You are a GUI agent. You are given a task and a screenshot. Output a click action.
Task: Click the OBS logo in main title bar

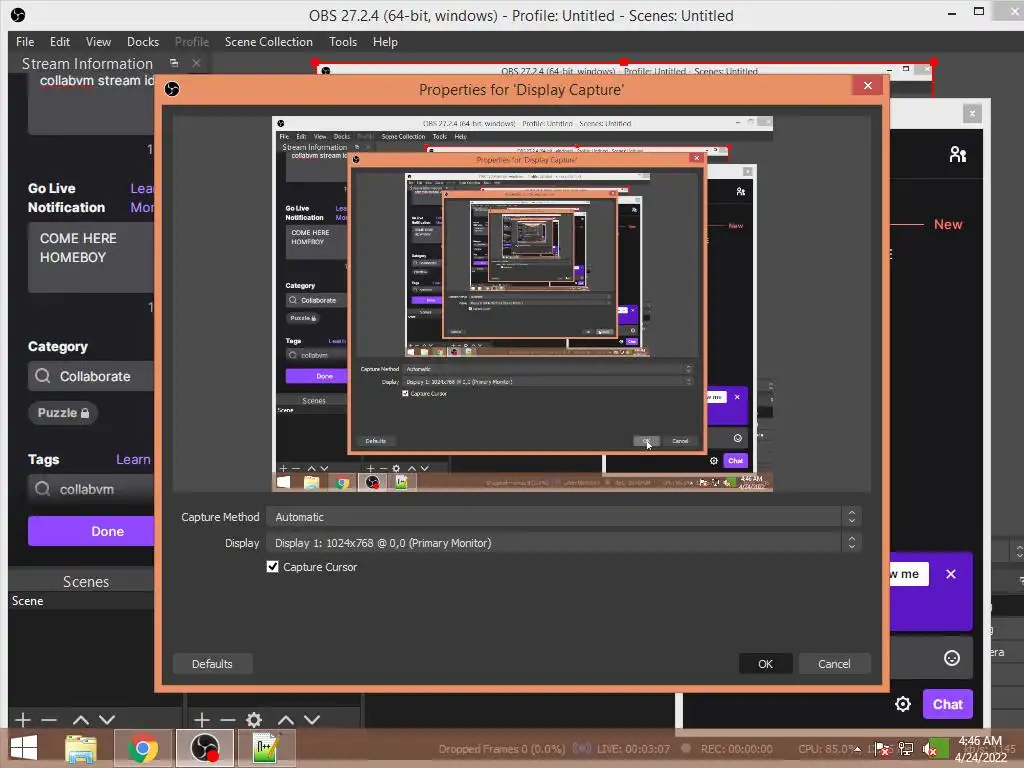point(18,14)
